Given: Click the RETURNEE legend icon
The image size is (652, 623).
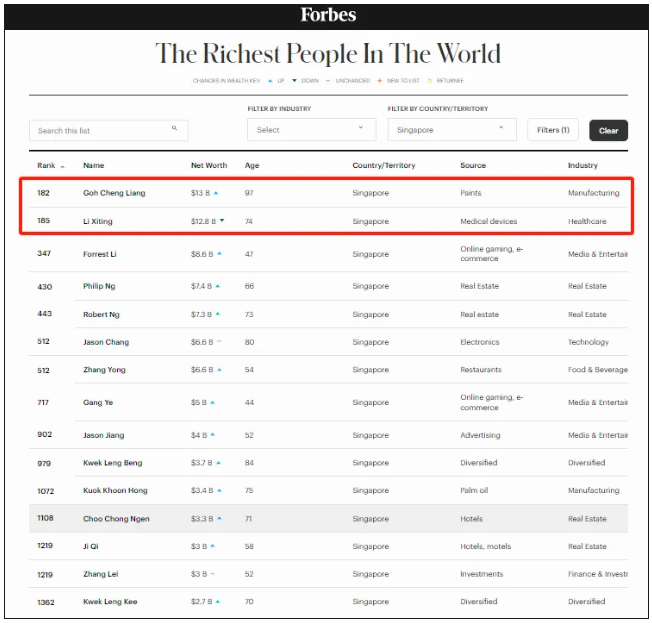Looking at the screenshot, I should [430, 81].
